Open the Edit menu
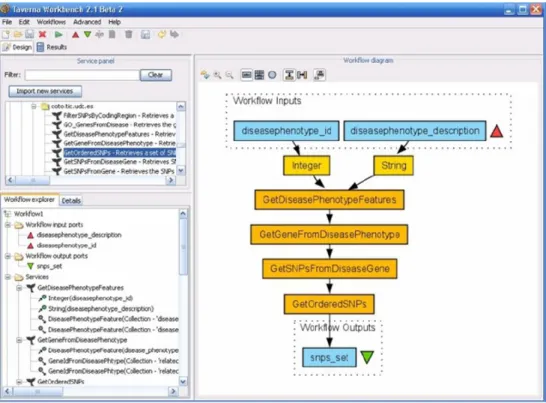The width and height of the screenshot is (546, 403). (x=24, y=22)
